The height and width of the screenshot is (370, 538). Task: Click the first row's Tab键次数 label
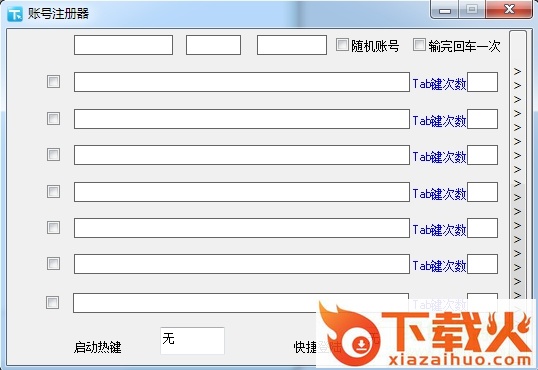(439, 84)
